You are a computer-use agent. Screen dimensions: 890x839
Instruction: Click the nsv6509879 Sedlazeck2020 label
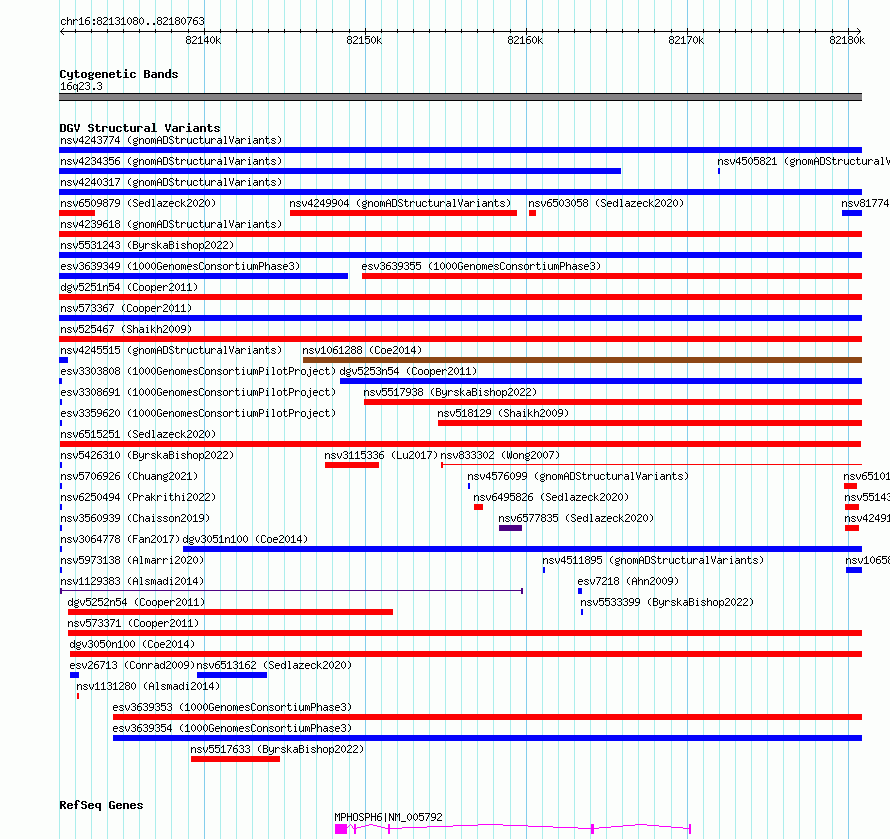pos(138,203)
